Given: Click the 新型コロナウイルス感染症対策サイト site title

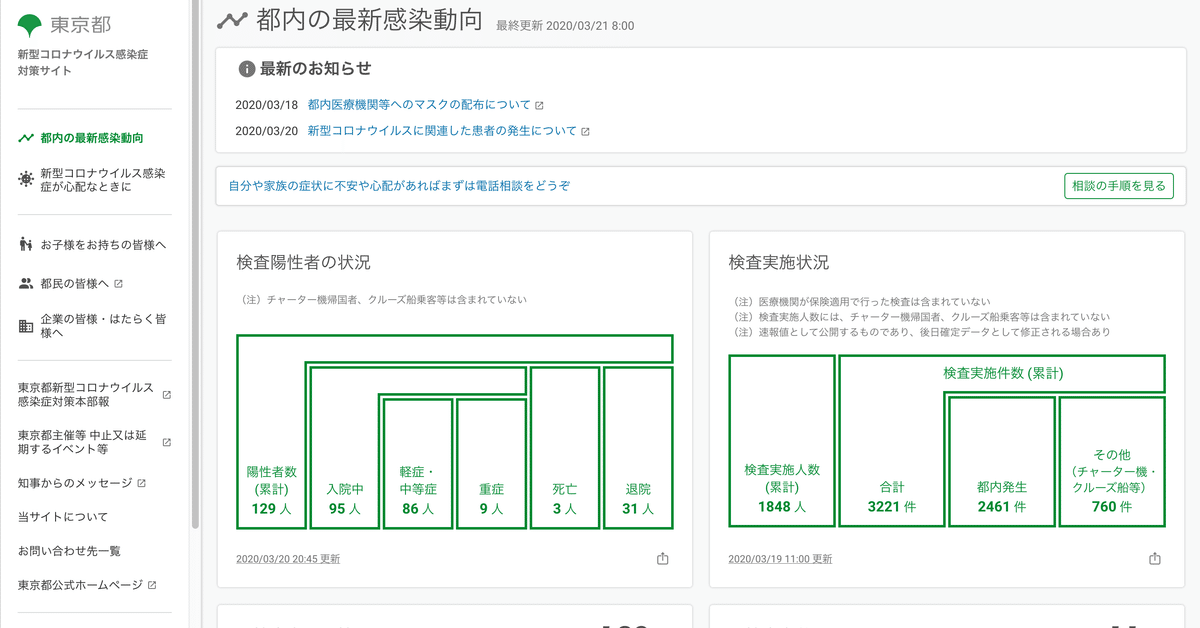Looking at the screenshot, I should [x=83, y=63].
